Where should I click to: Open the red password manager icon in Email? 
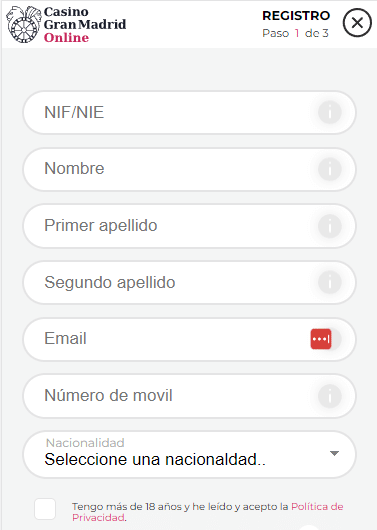tap(321, 339)
